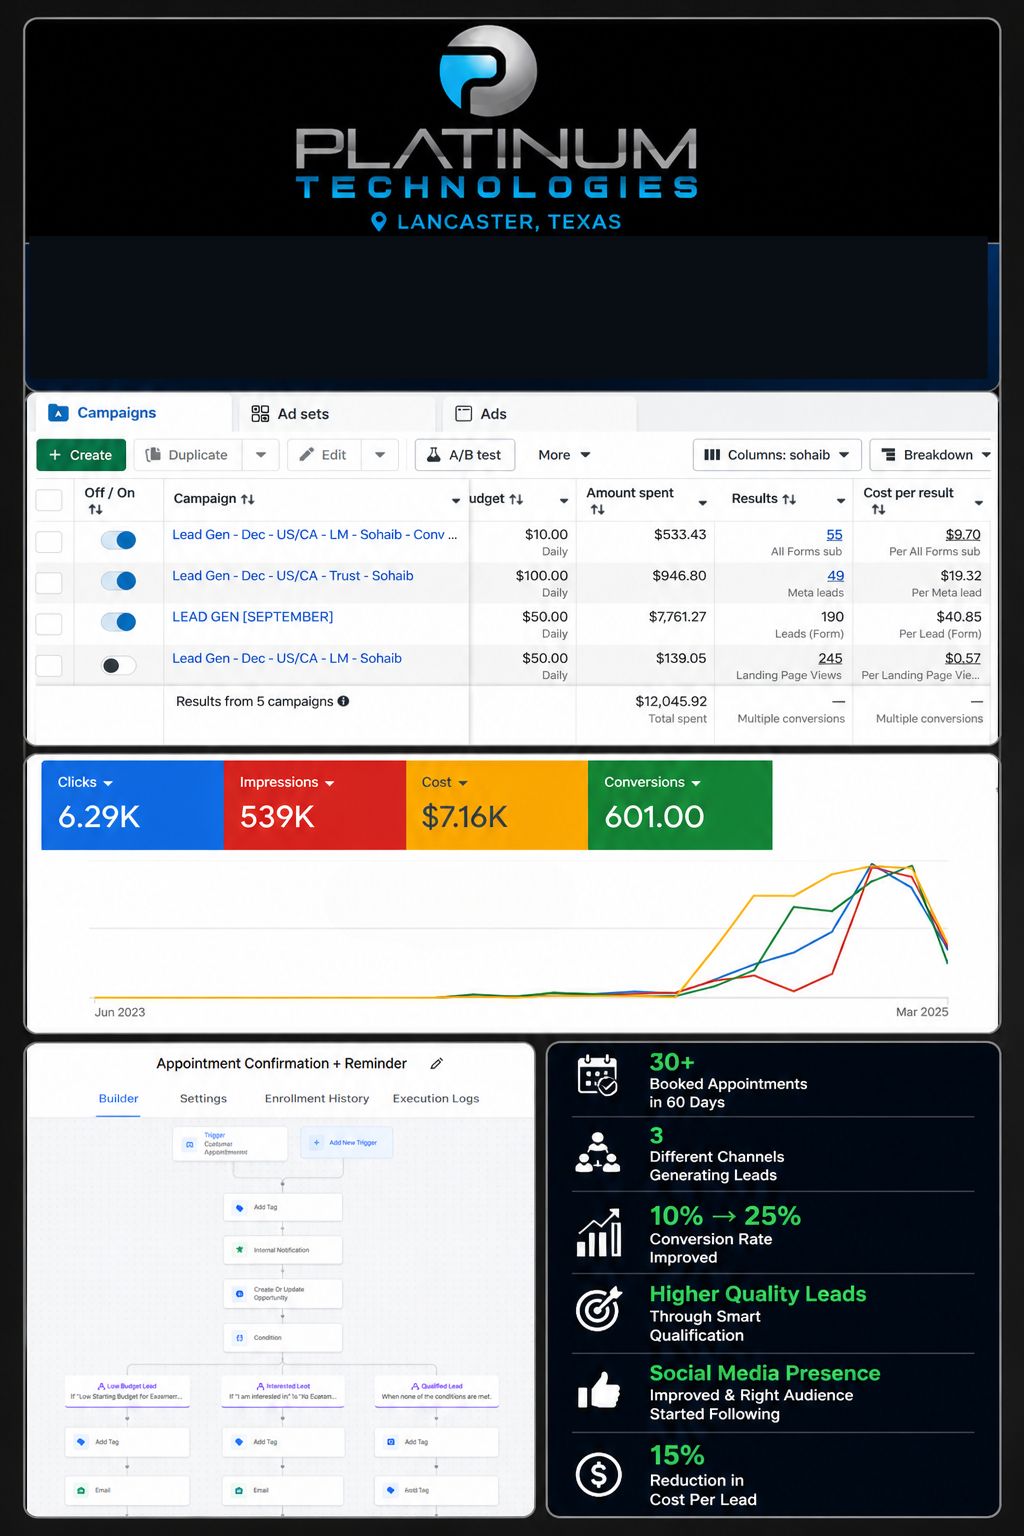This screenshot has width=1024, height=1536.
Task: Click target icon beside Higher Quality Leads
Action: pyautogui.click(x=598, y=1309)
